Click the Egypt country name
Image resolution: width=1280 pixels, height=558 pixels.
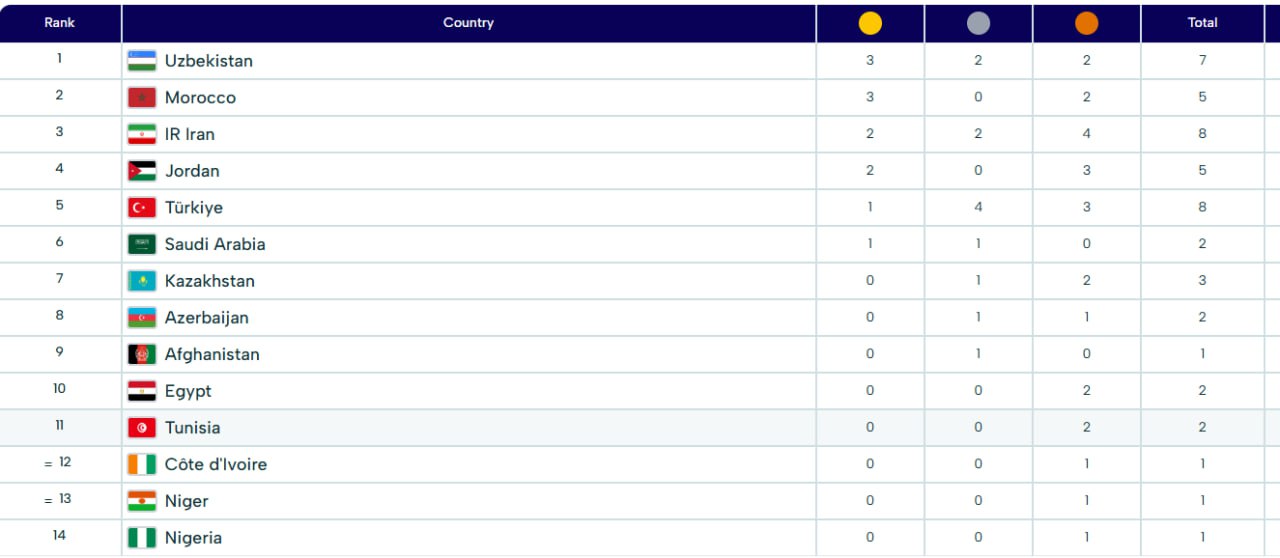click(188, 391)
